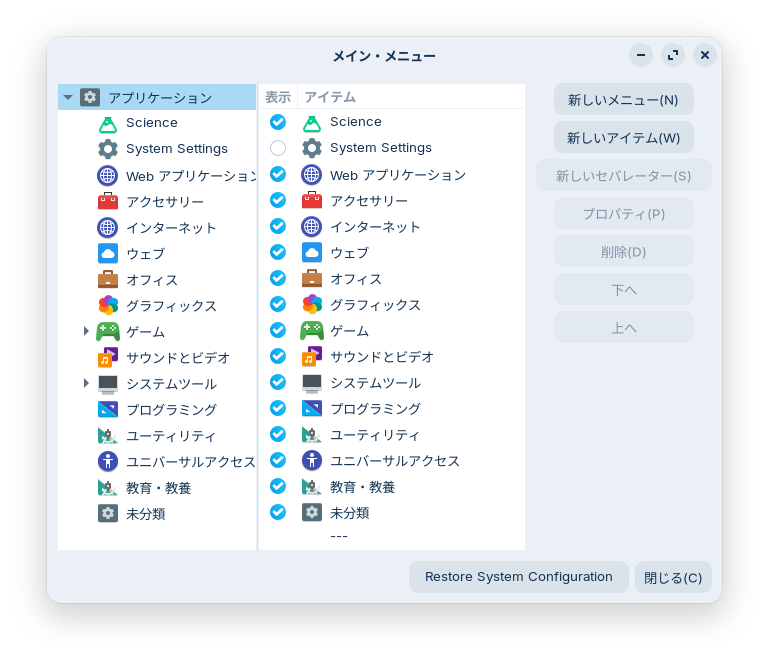Click the 表示 column header
The width and height of the screenshot is (769, 660).
coord(278,97)
